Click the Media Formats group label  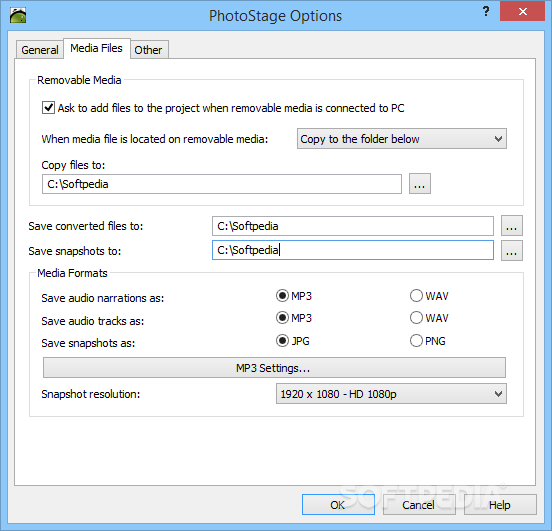point(73,273)
